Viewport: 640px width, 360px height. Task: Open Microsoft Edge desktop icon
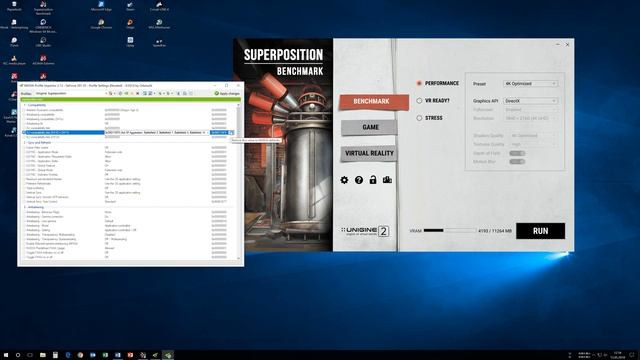pyautogui.click(x=101, y=6)
